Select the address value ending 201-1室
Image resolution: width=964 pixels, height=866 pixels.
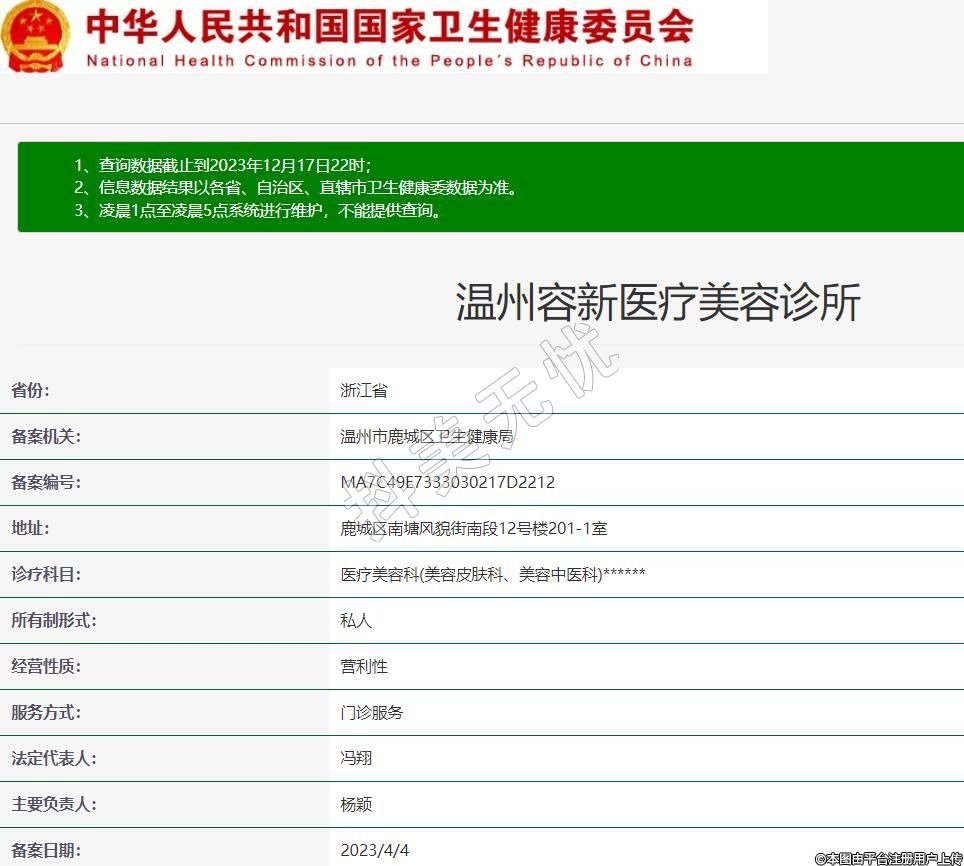click(473, 529)
